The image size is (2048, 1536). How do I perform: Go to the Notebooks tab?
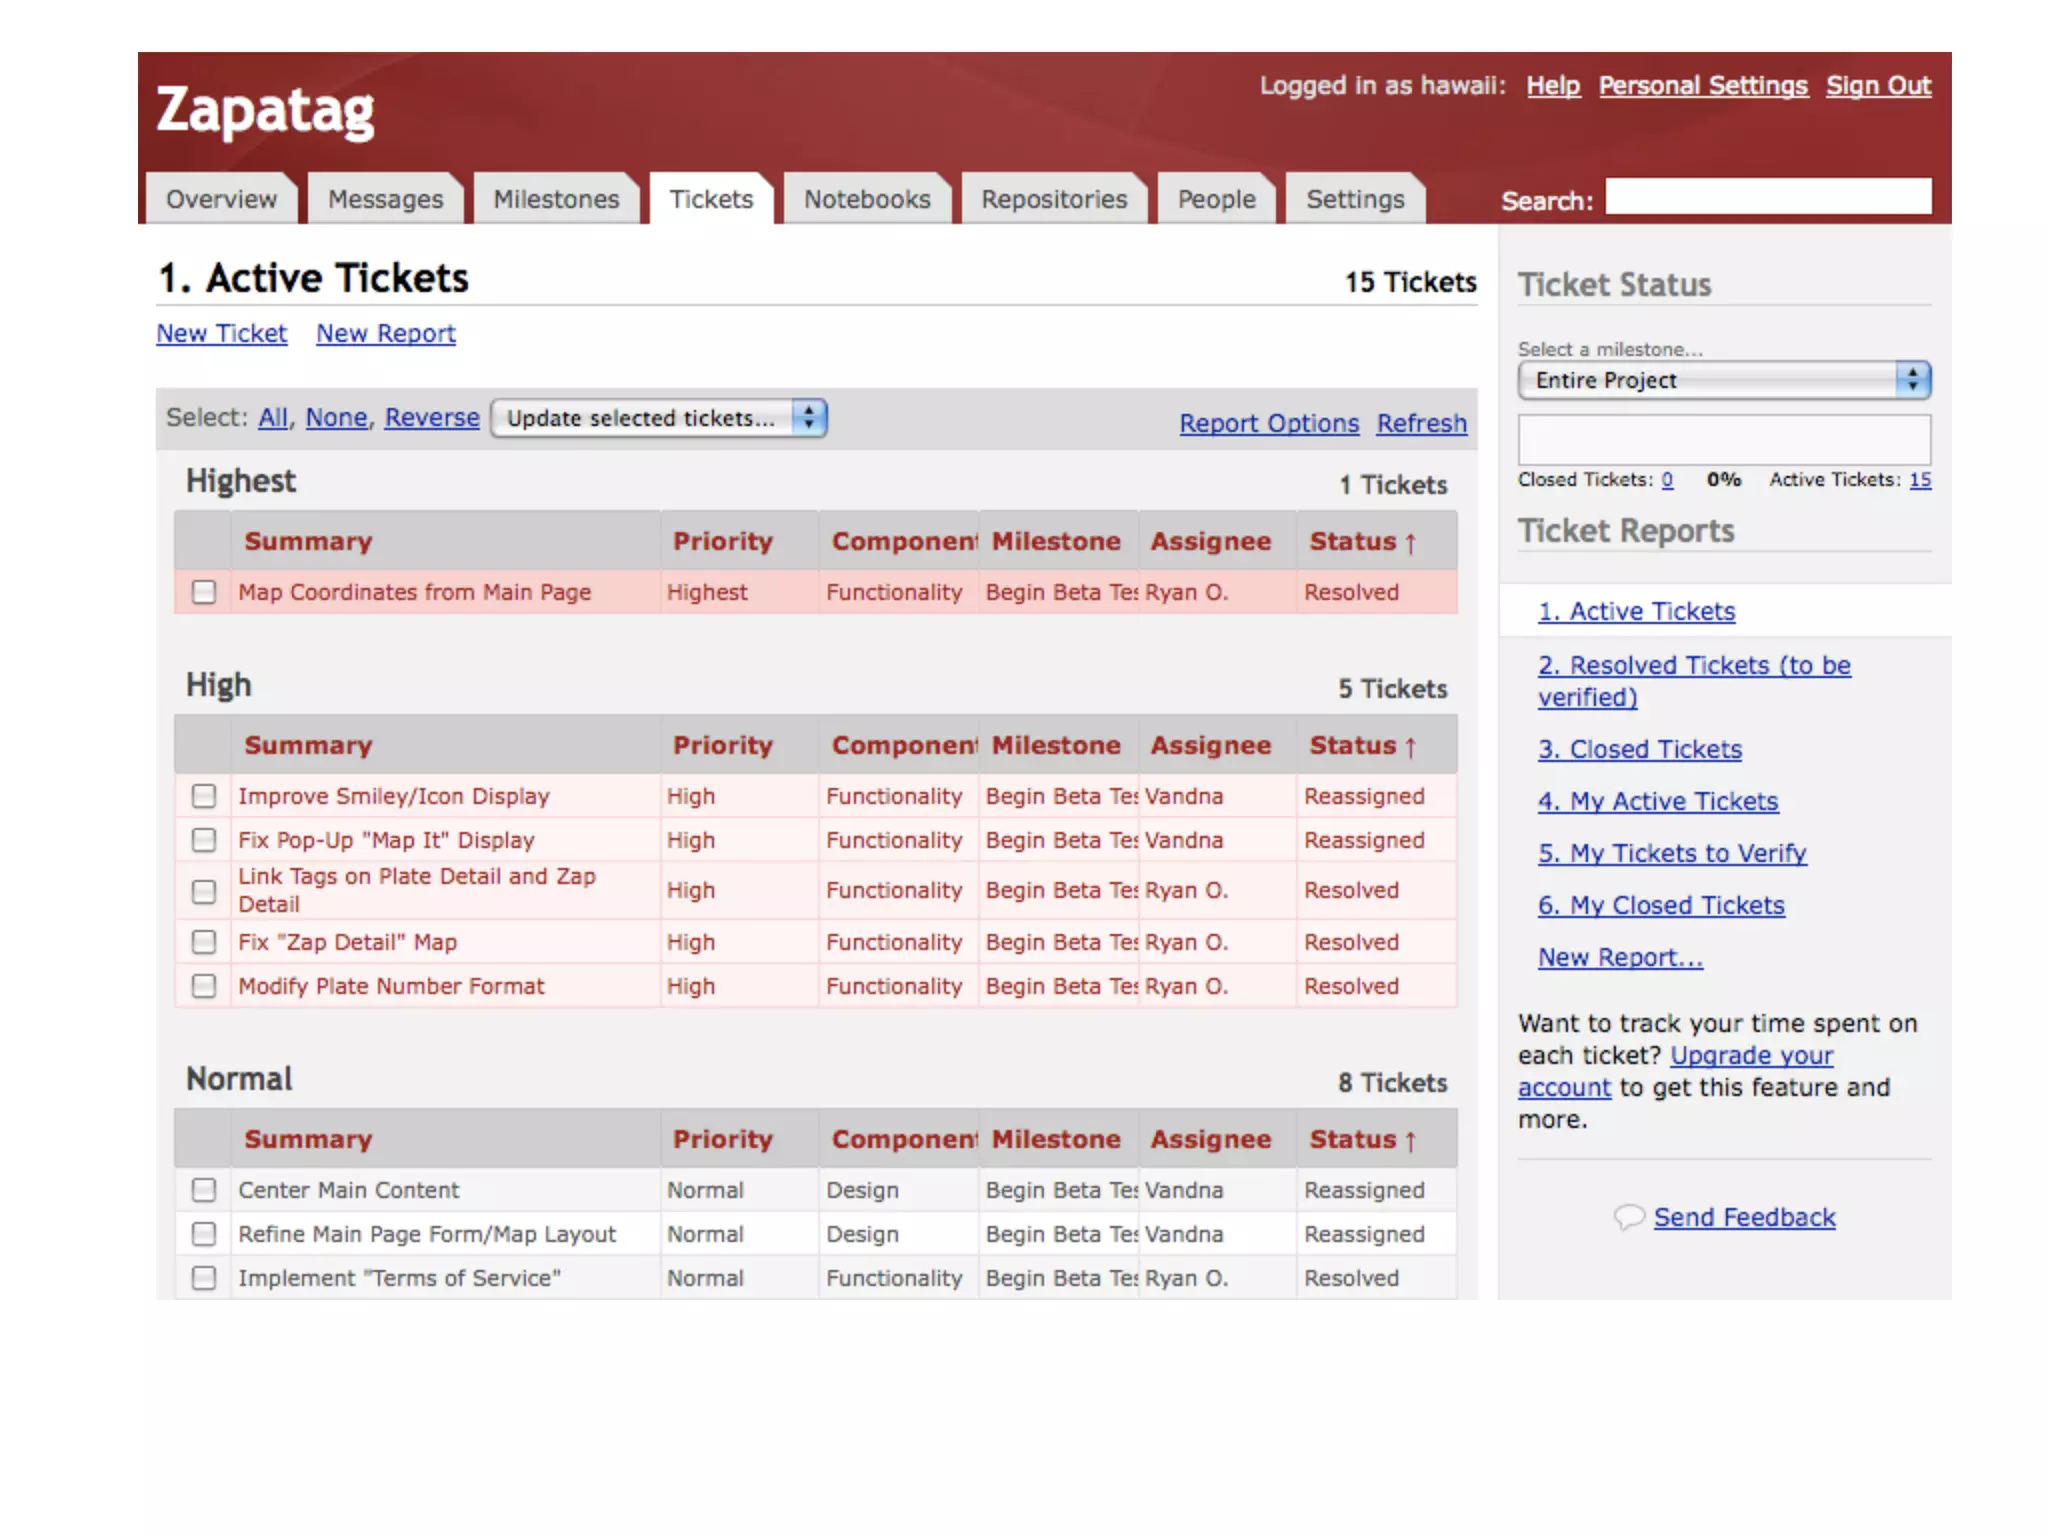point(866,199)
